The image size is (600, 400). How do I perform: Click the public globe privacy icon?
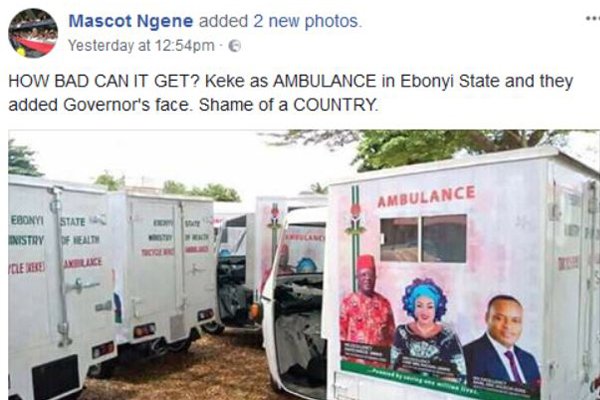pos(235,46)
